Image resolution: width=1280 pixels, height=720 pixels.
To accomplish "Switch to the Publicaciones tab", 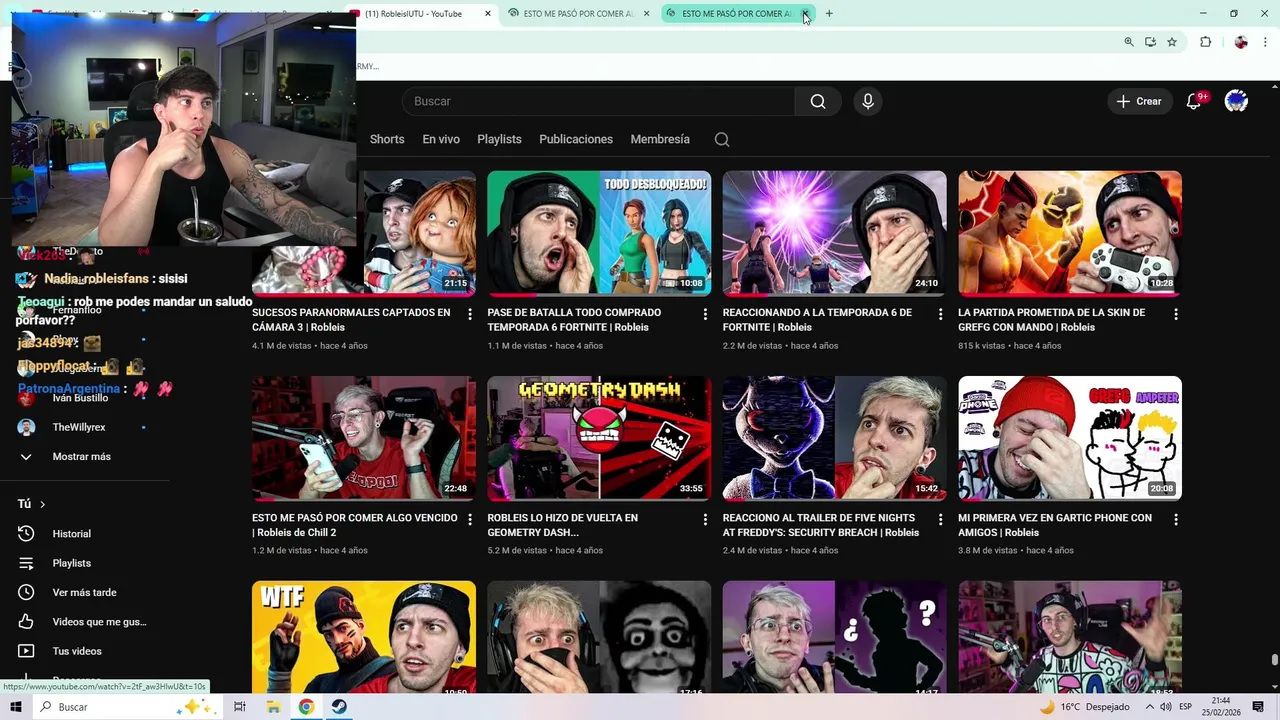I will 576,139.
